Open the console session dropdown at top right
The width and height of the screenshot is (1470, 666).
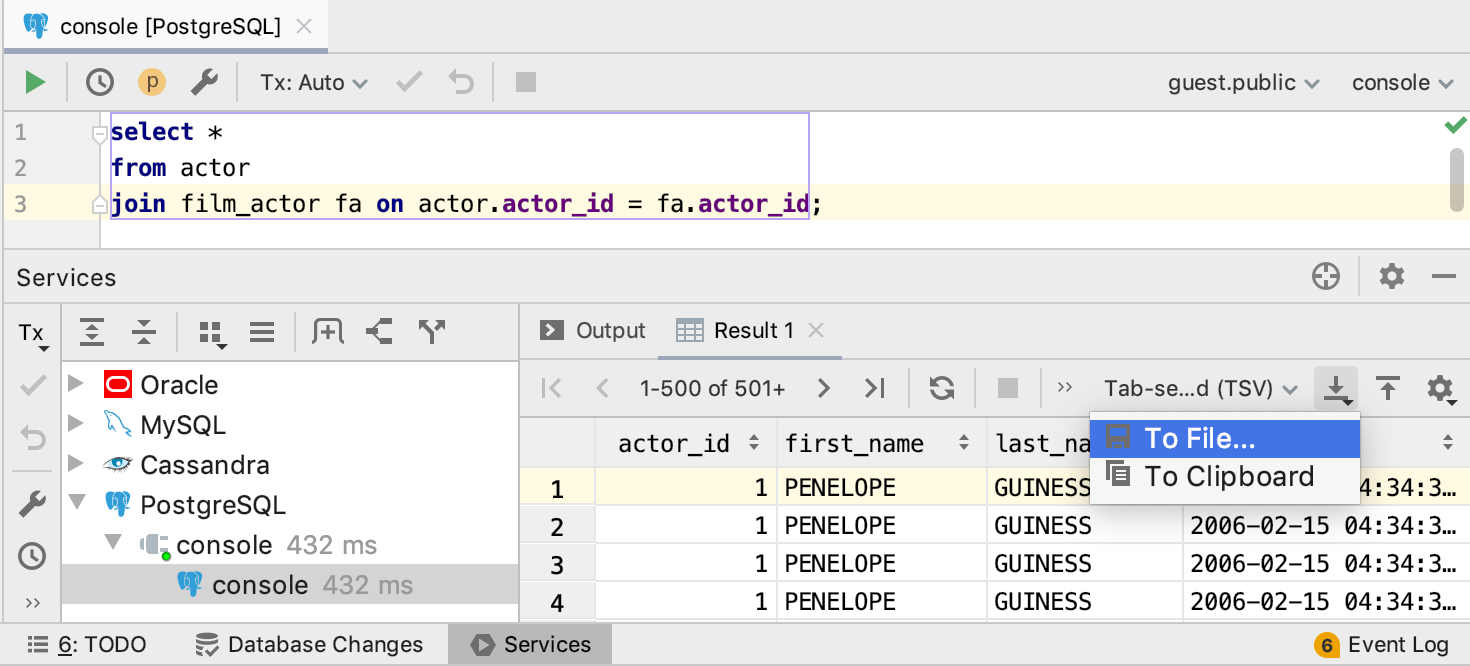tap(1402, 82)
